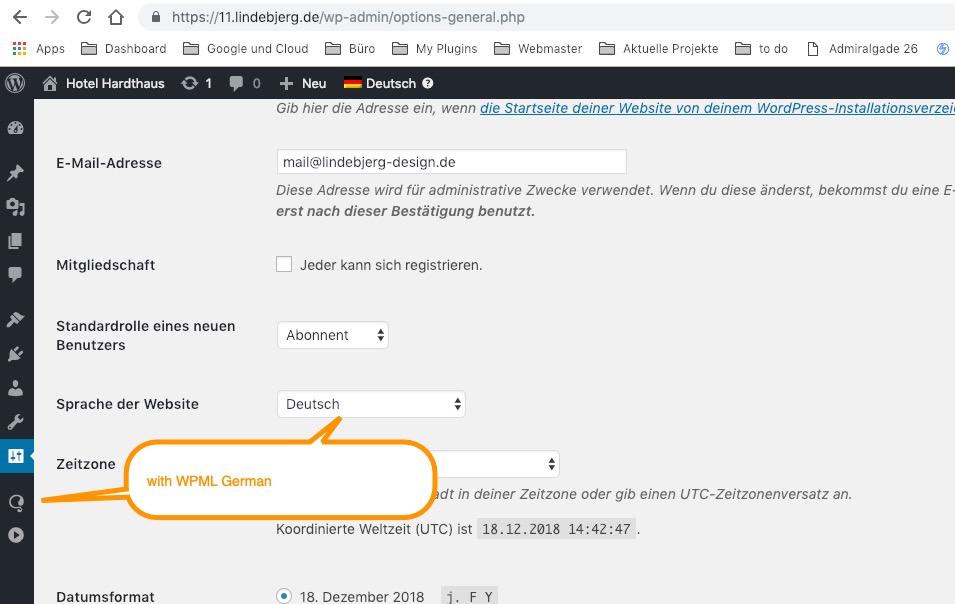Click the browser forward arrow

tap(52, 17)
